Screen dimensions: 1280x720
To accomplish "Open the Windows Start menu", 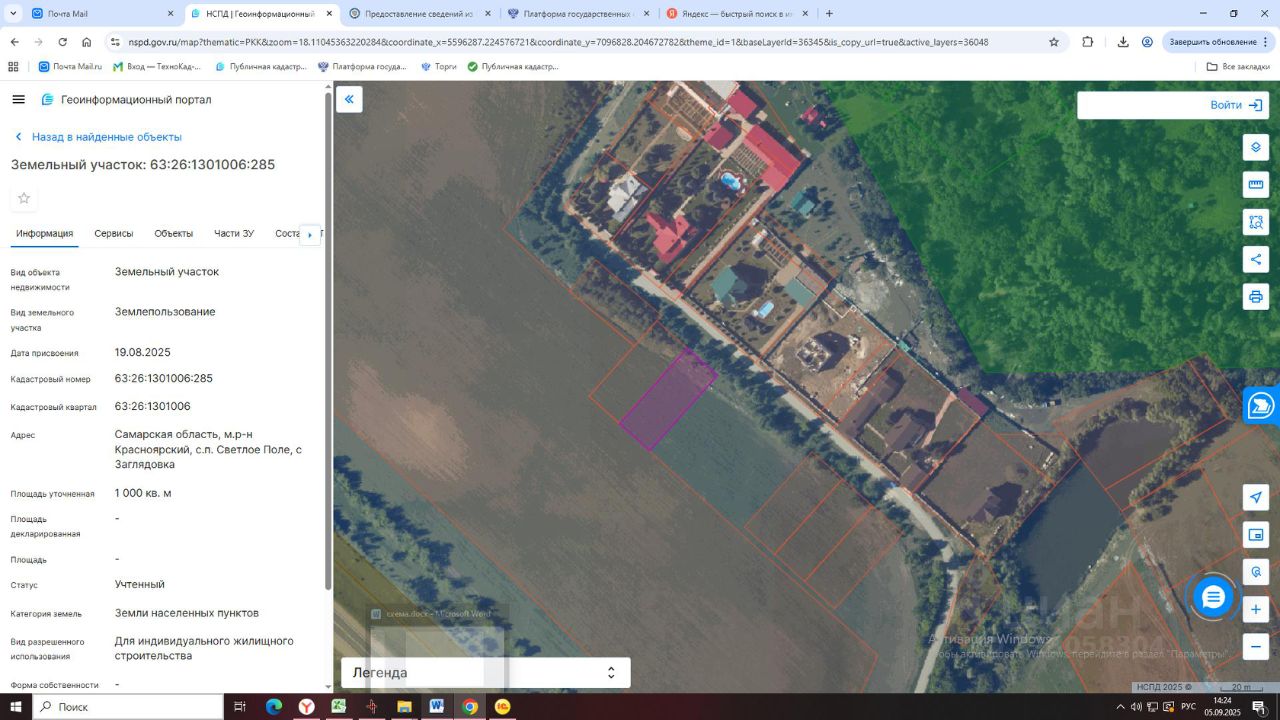I will click(x=15, y=707).
